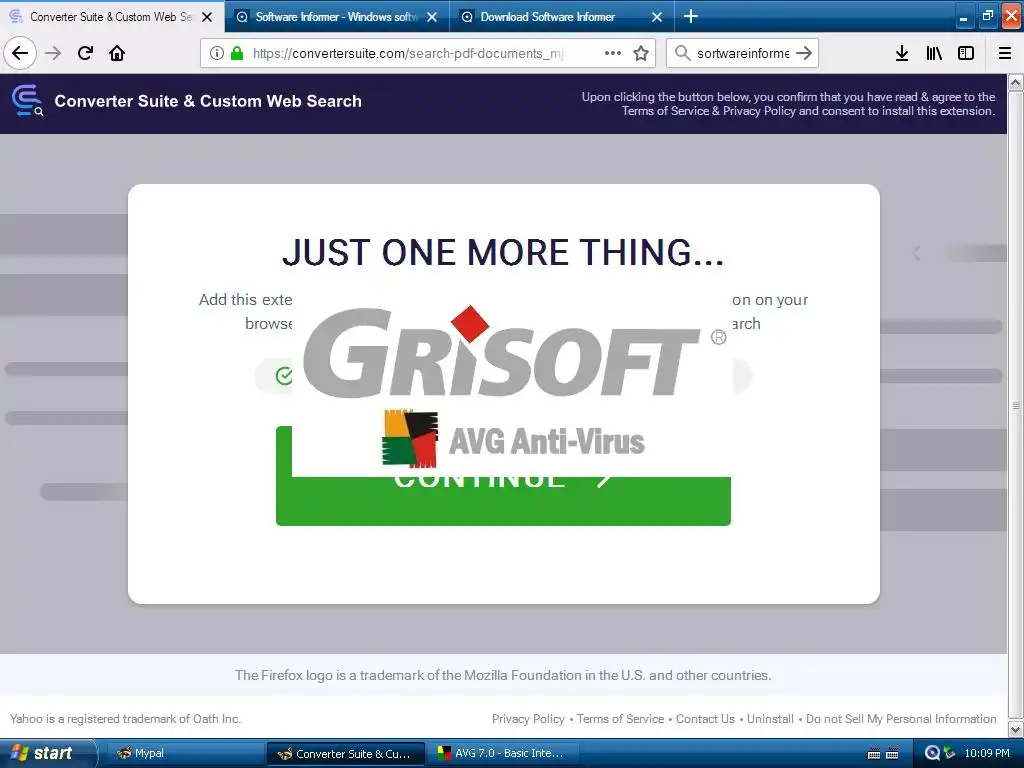Viewport: 1024px width, 768px height.
Task: Click the Firefox logo trademark notice text
Action: [x=503, y=675]
